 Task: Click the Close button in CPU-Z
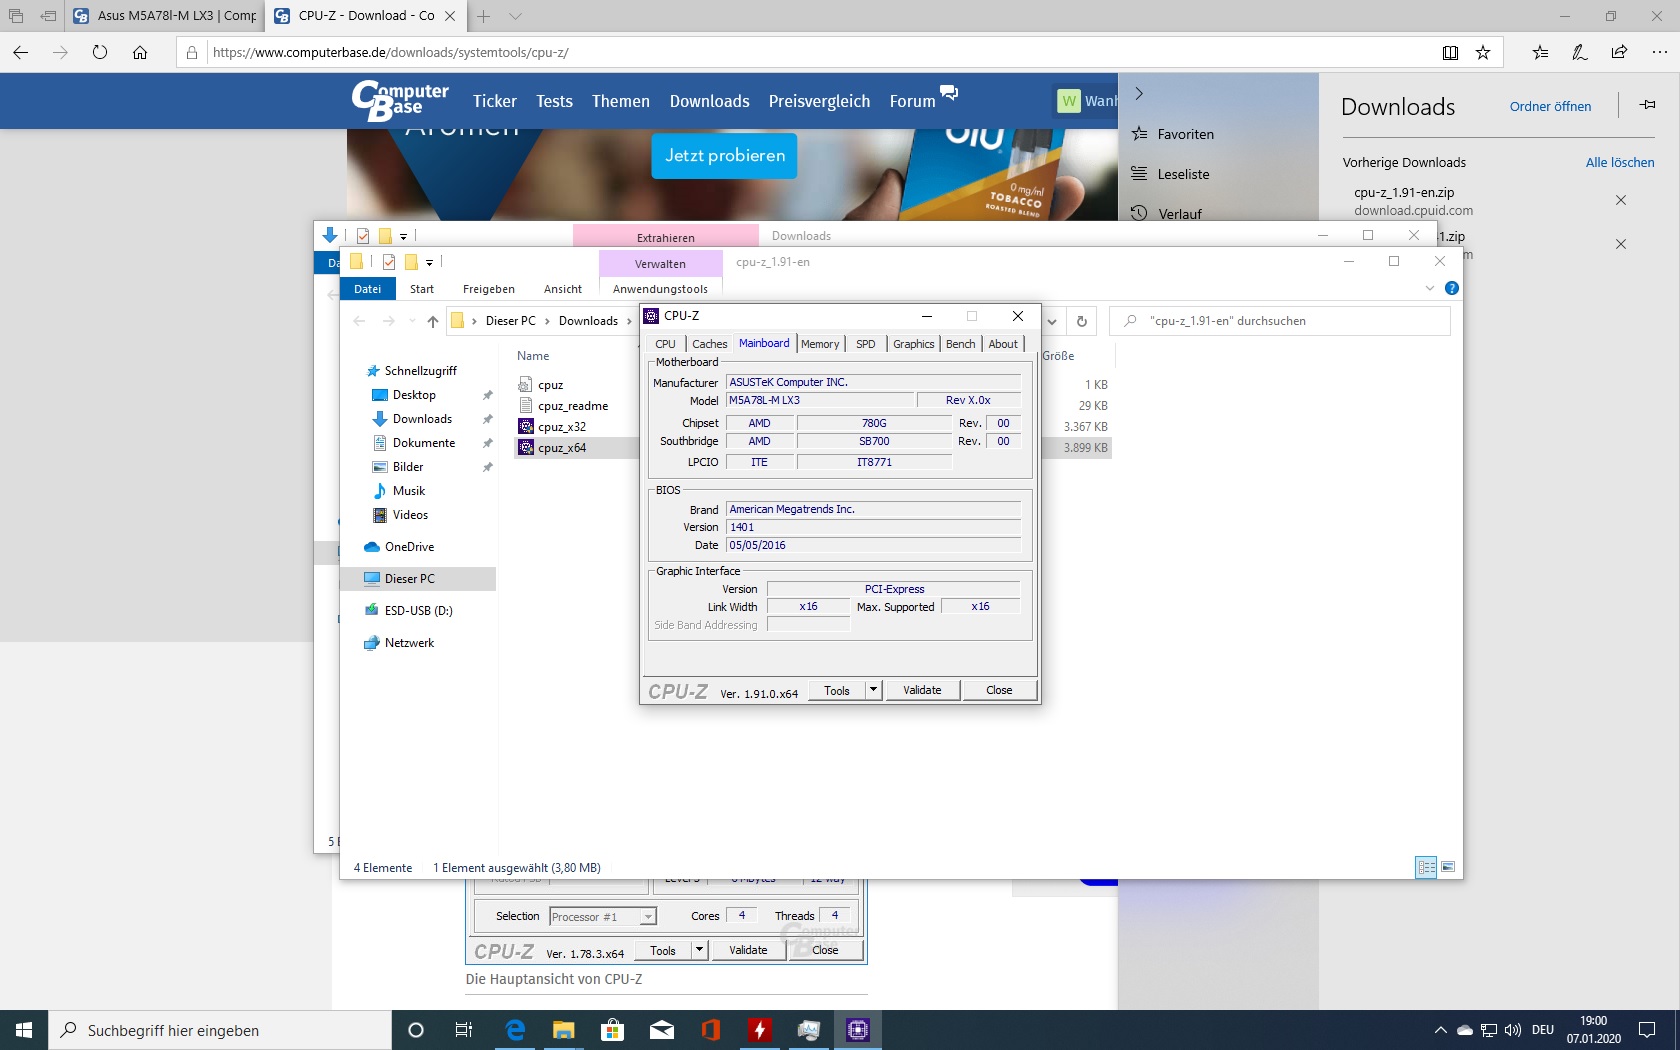coord(999,690)
